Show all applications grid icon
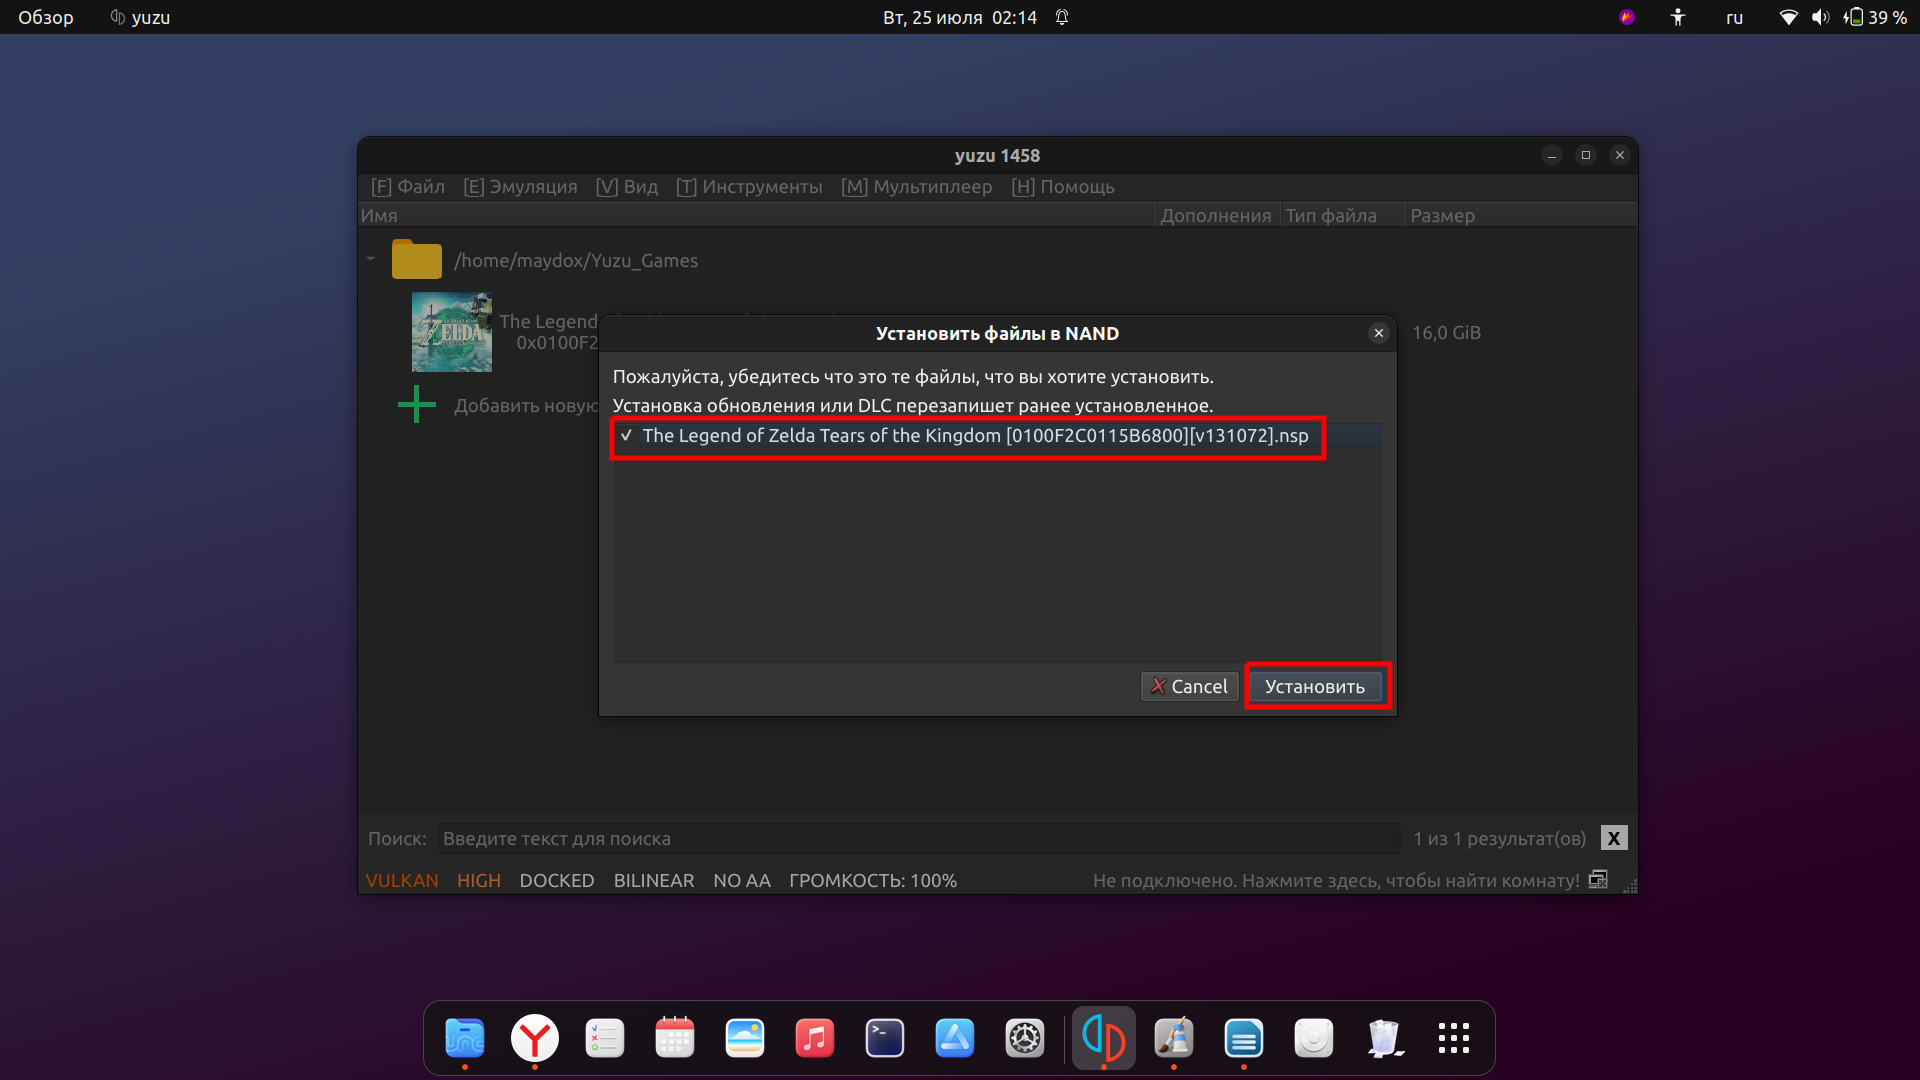 1454,1038
